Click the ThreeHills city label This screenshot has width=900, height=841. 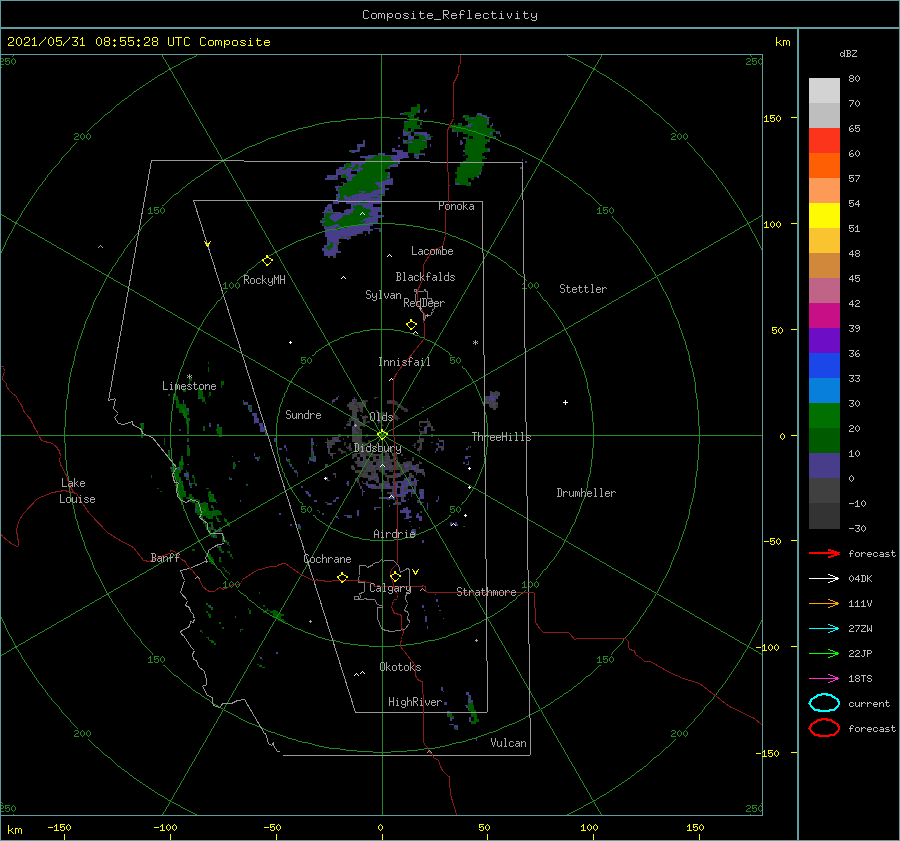[x=501, y=437]
